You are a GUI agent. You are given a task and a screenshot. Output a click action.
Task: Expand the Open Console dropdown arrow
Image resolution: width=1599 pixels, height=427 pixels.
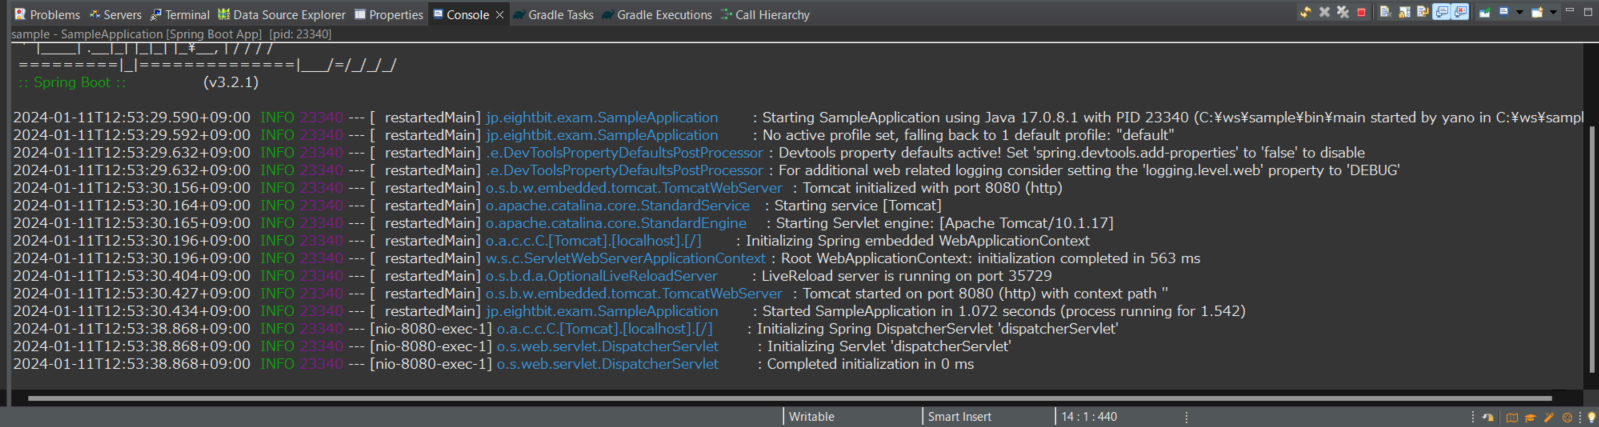(1553, 12)
